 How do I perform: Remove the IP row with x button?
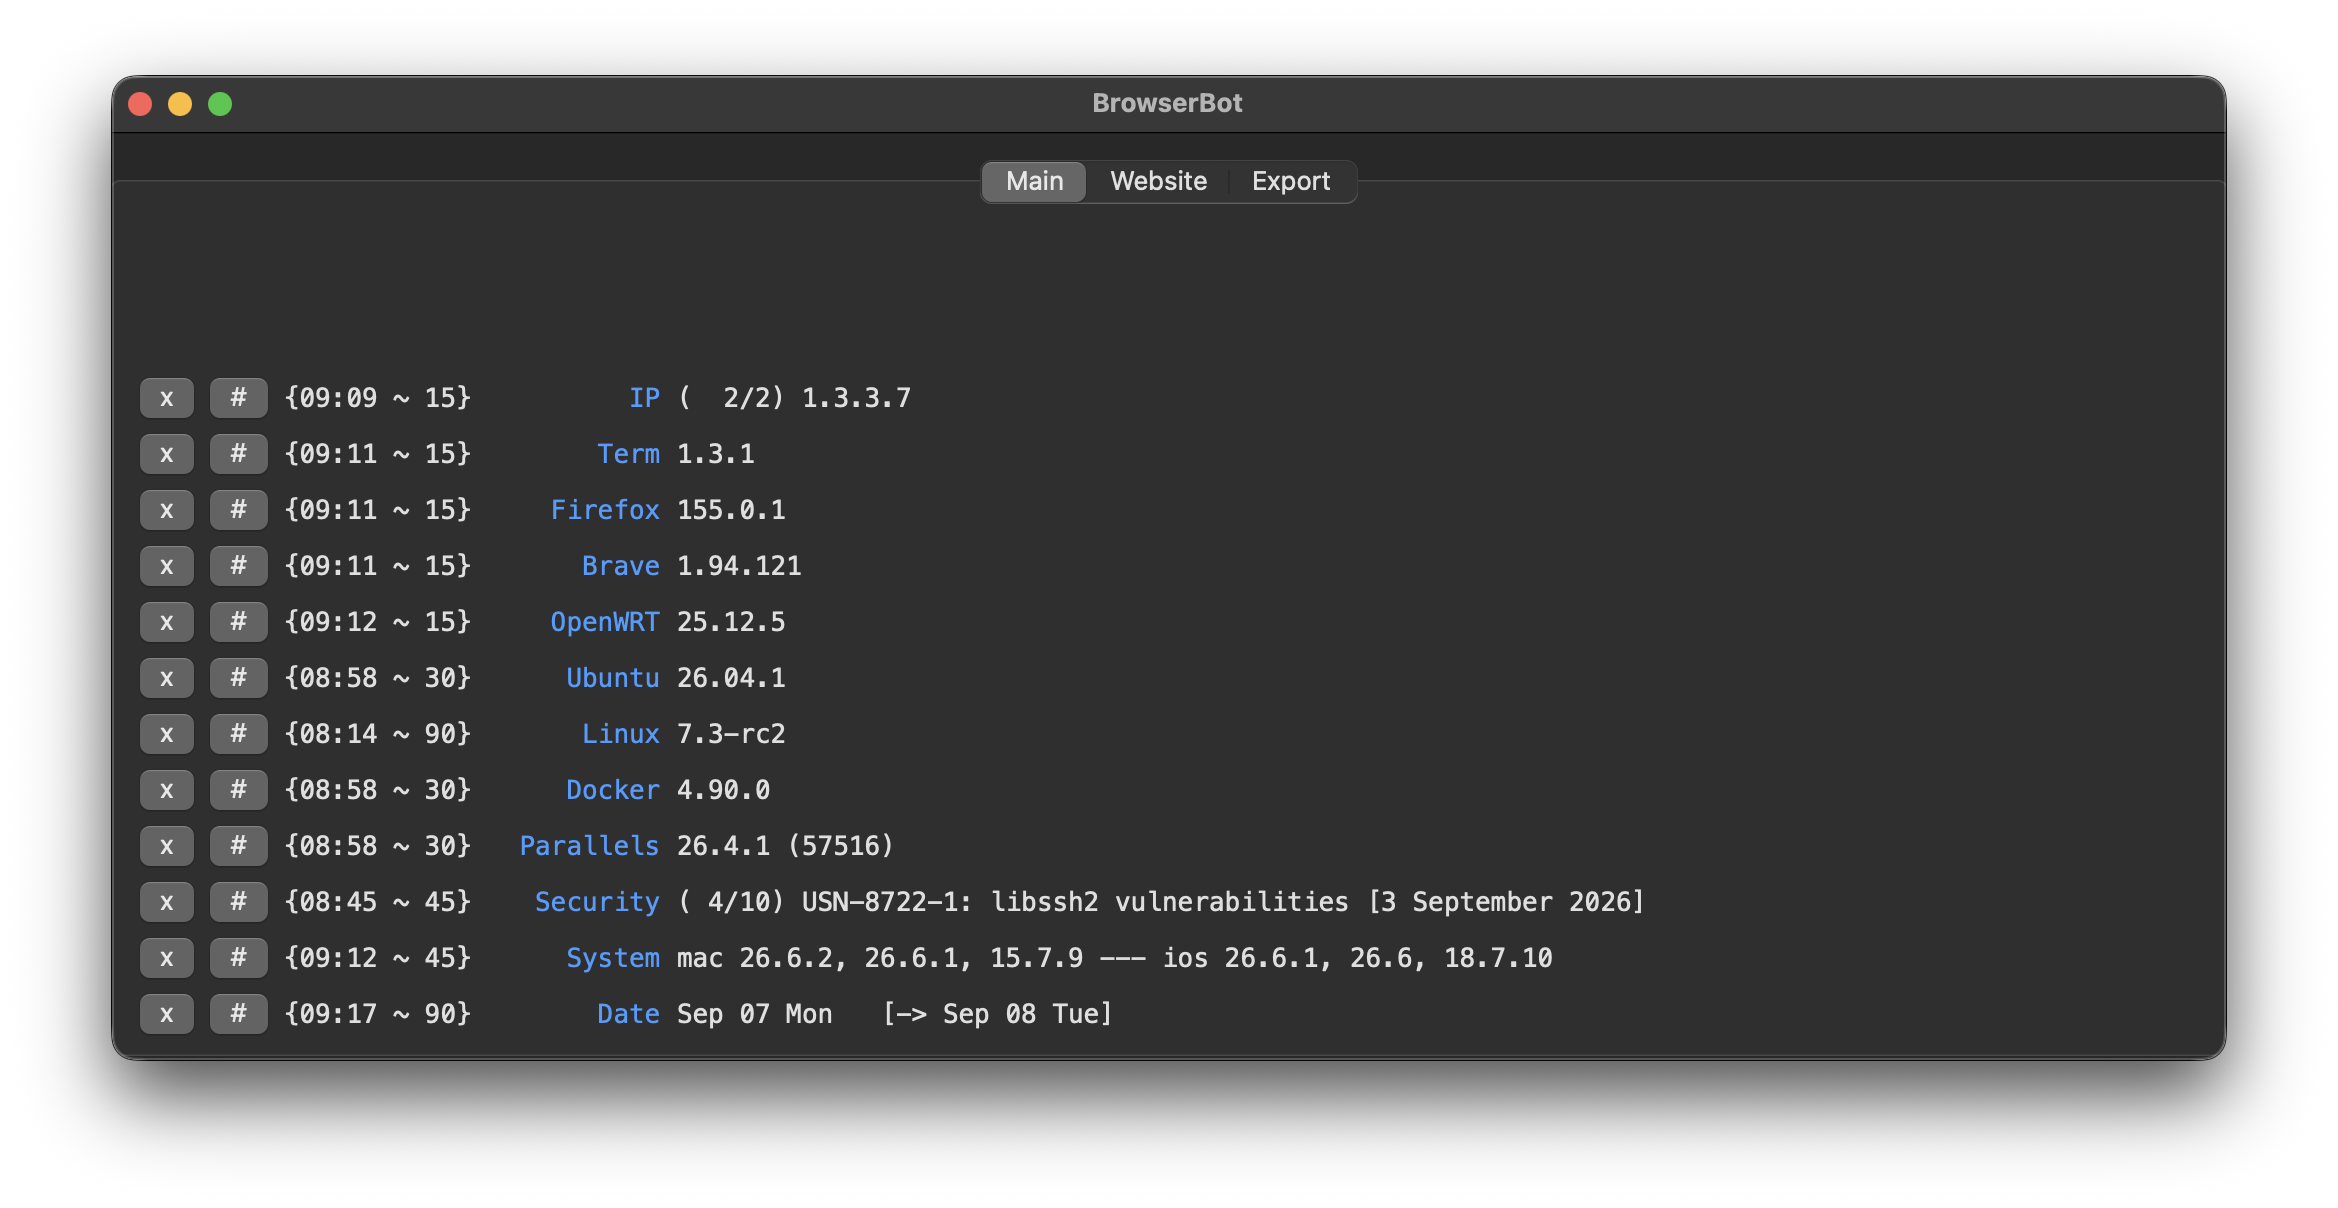click(x=166, y=398)
